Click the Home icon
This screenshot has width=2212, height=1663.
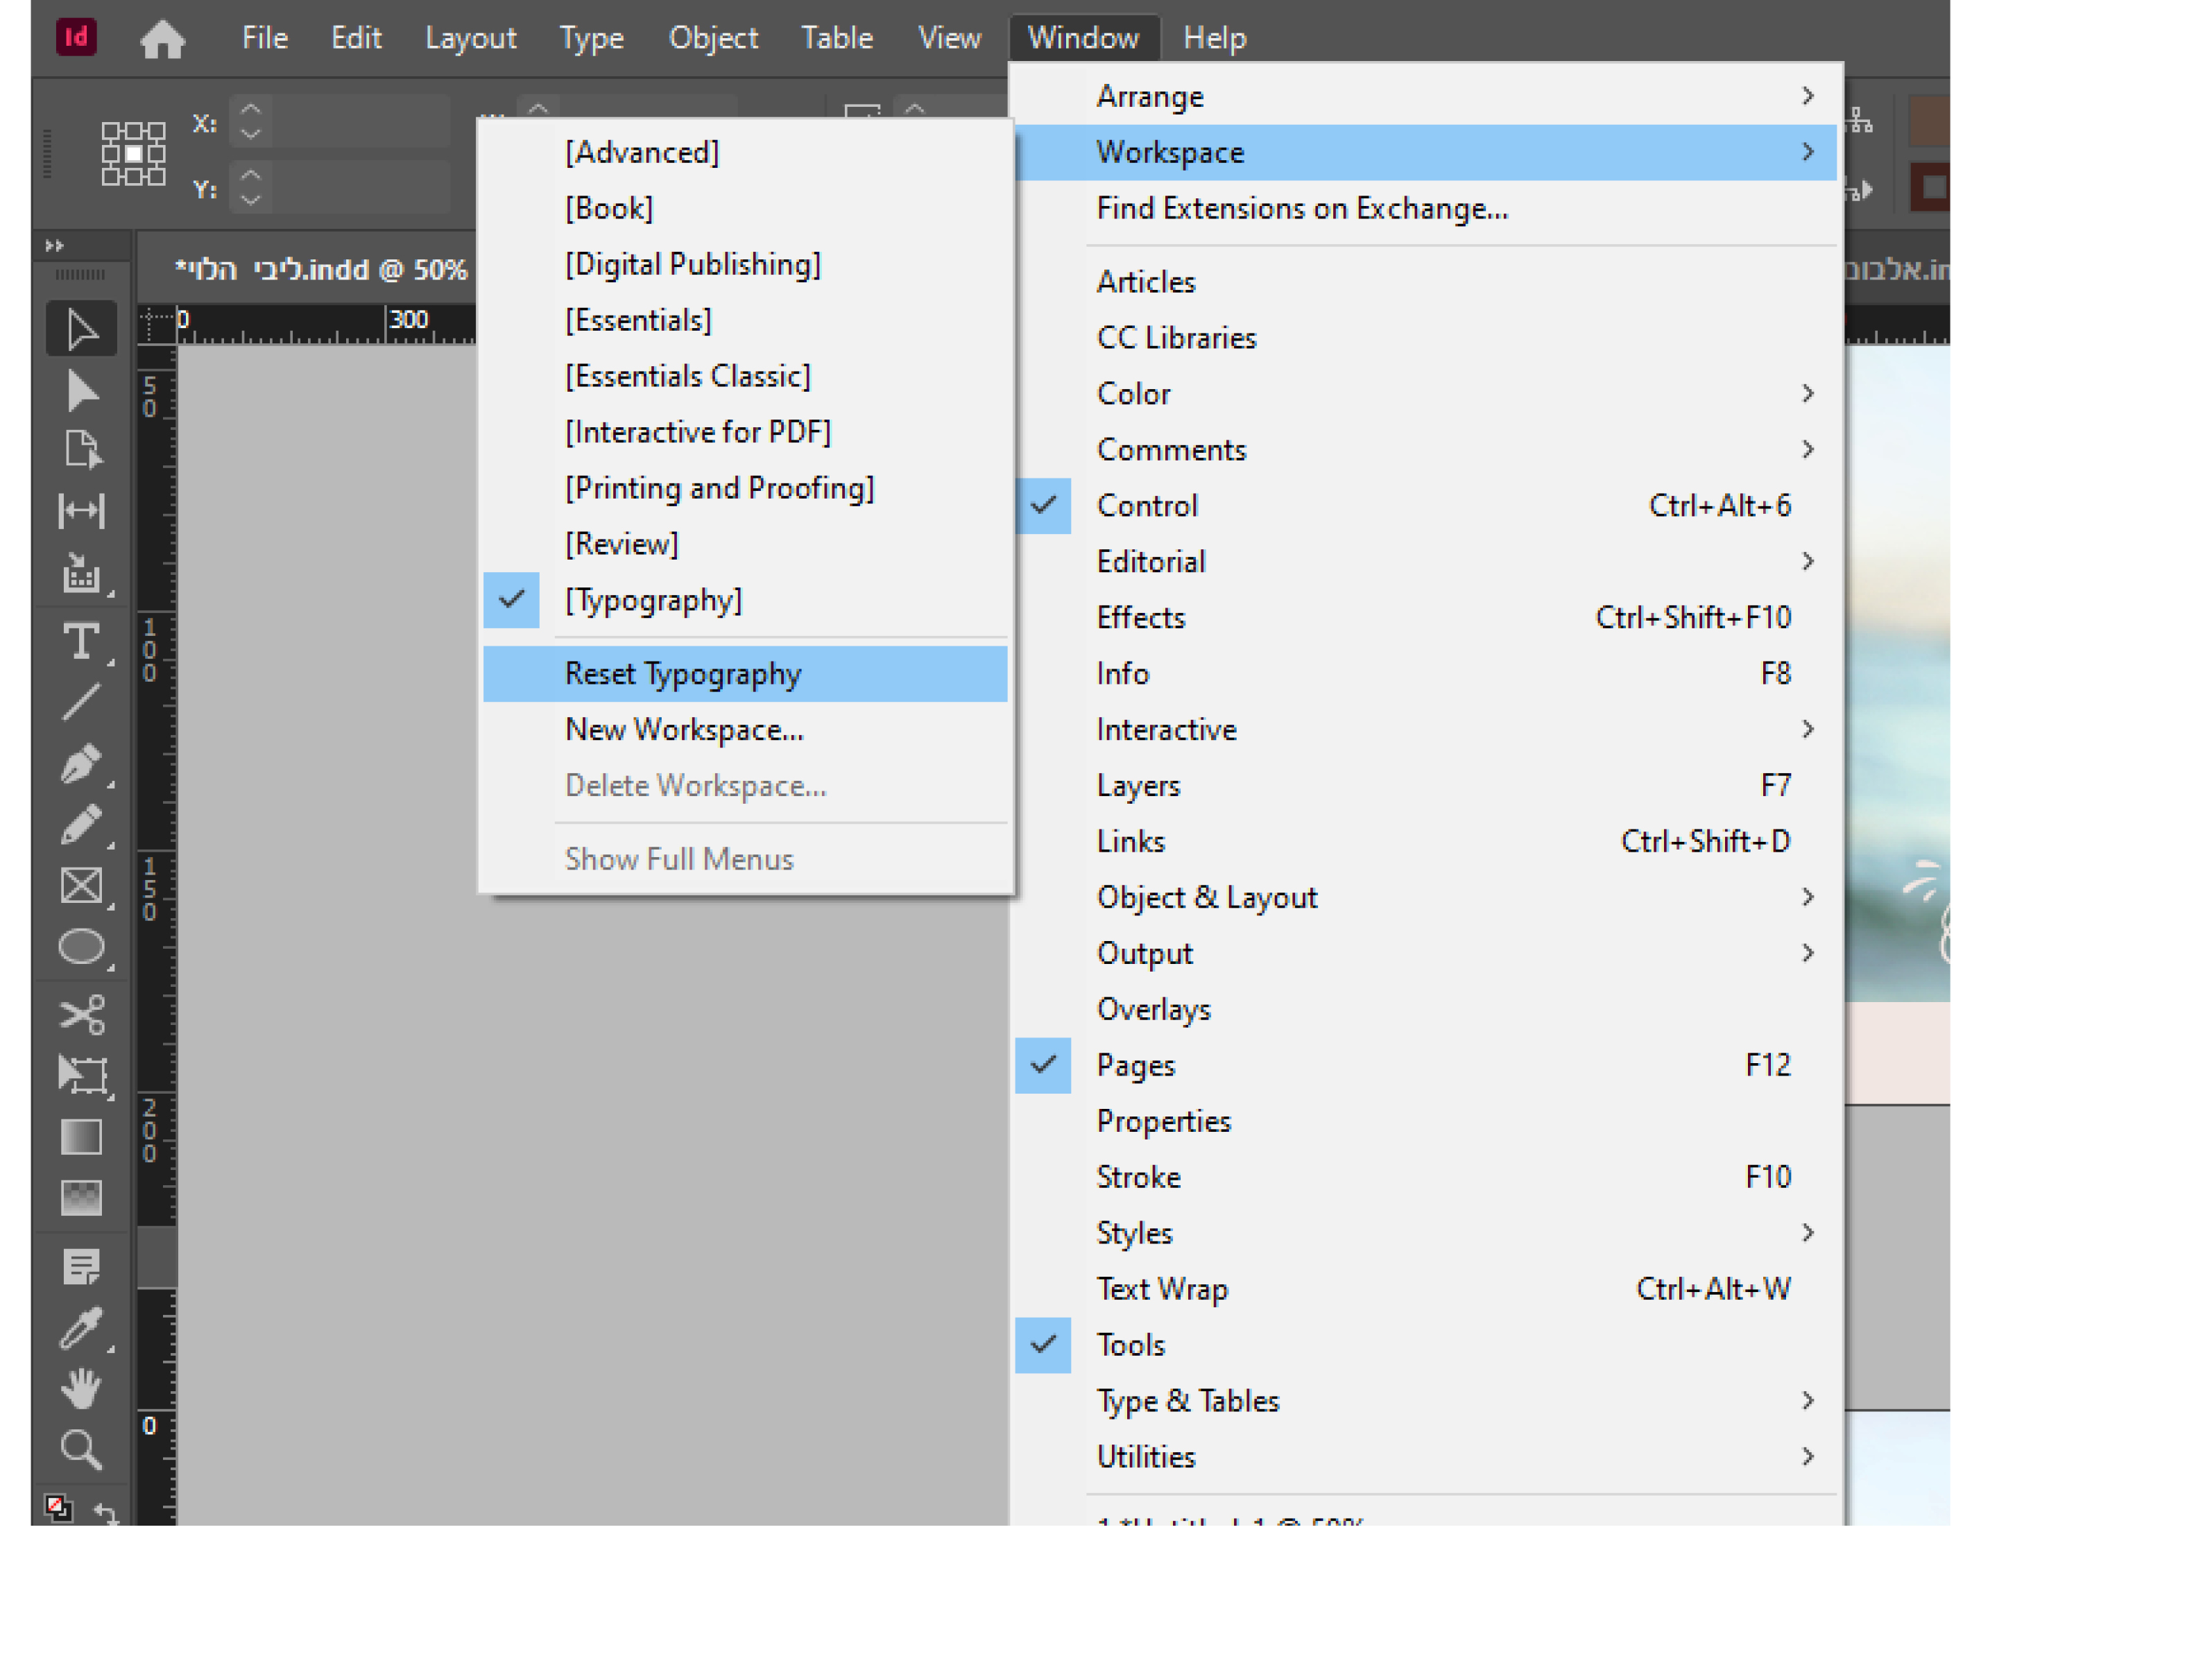point(162,39)
